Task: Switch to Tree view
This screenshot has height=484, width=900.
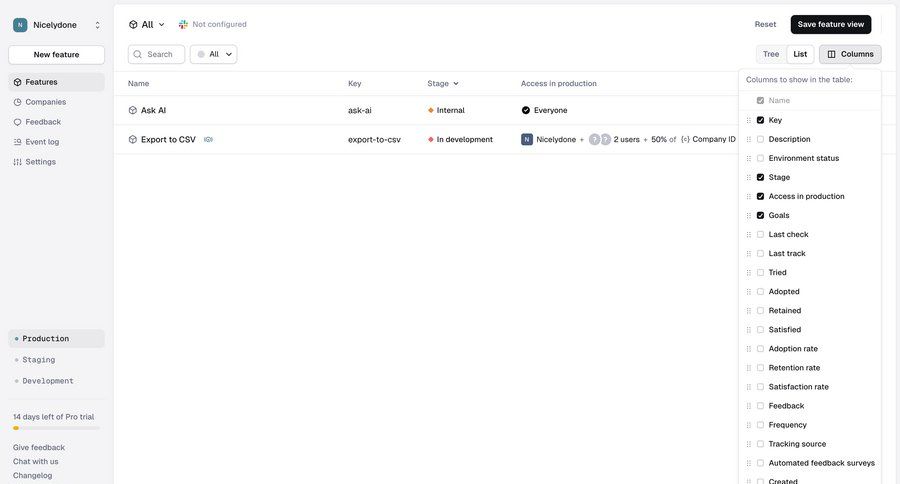Action: pos(771,54)
